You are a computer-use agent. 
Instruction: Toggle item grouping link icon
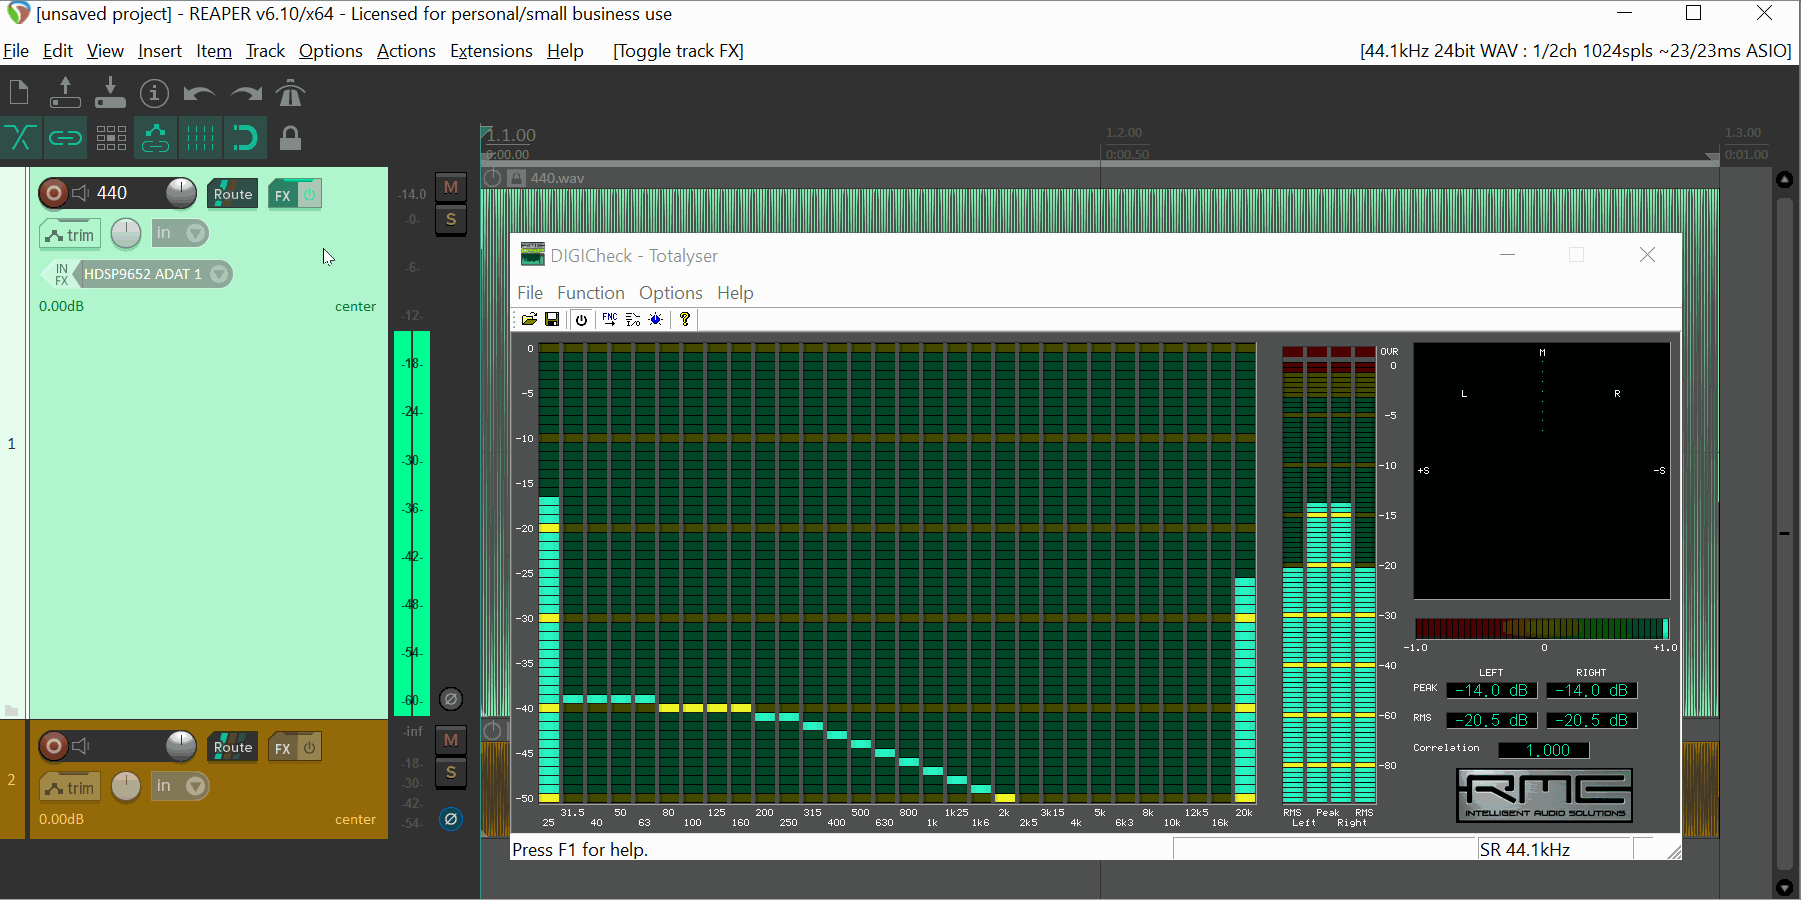[x=65, y=138]
